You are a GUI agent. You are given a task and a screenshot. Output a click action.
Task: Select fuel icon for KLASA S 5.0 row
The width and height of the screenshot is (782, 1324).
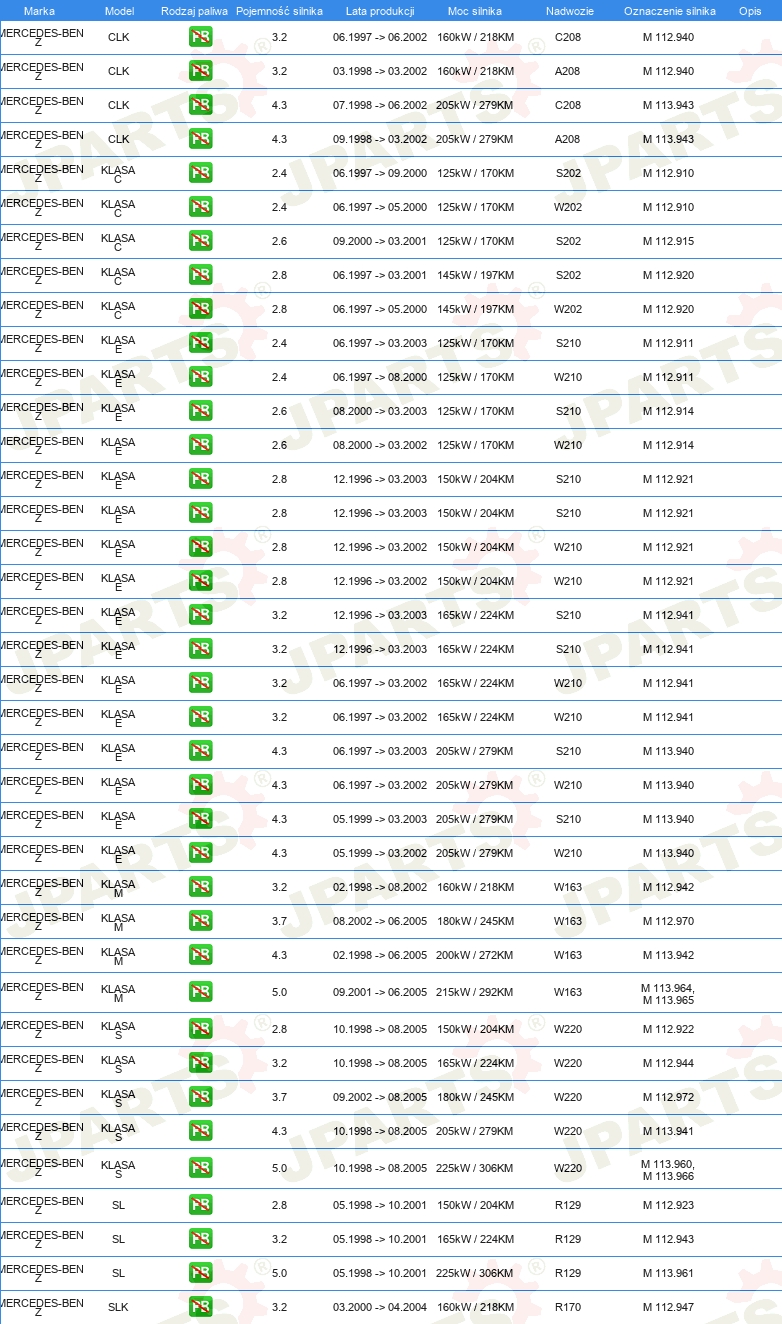201,1168
